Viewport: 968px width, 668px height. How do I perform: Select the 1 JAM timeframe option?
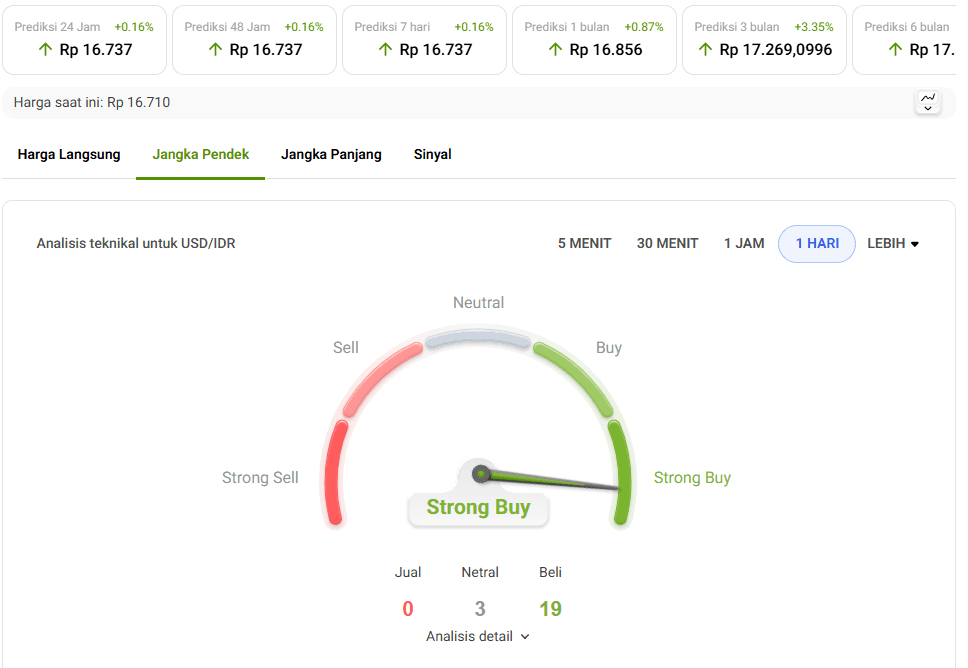pos(744,243)
